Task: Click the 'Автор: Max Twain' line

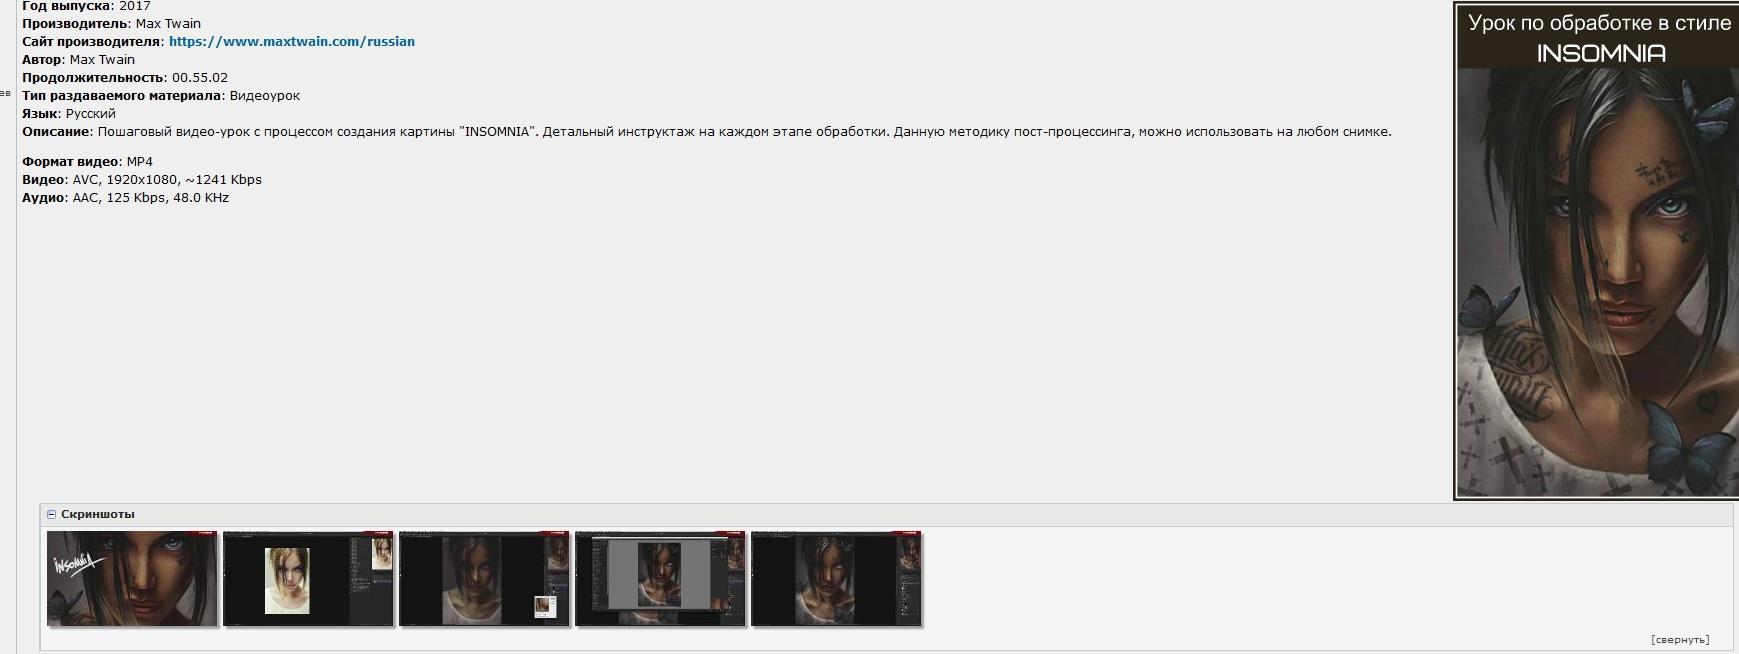Action: pos(78,60)
